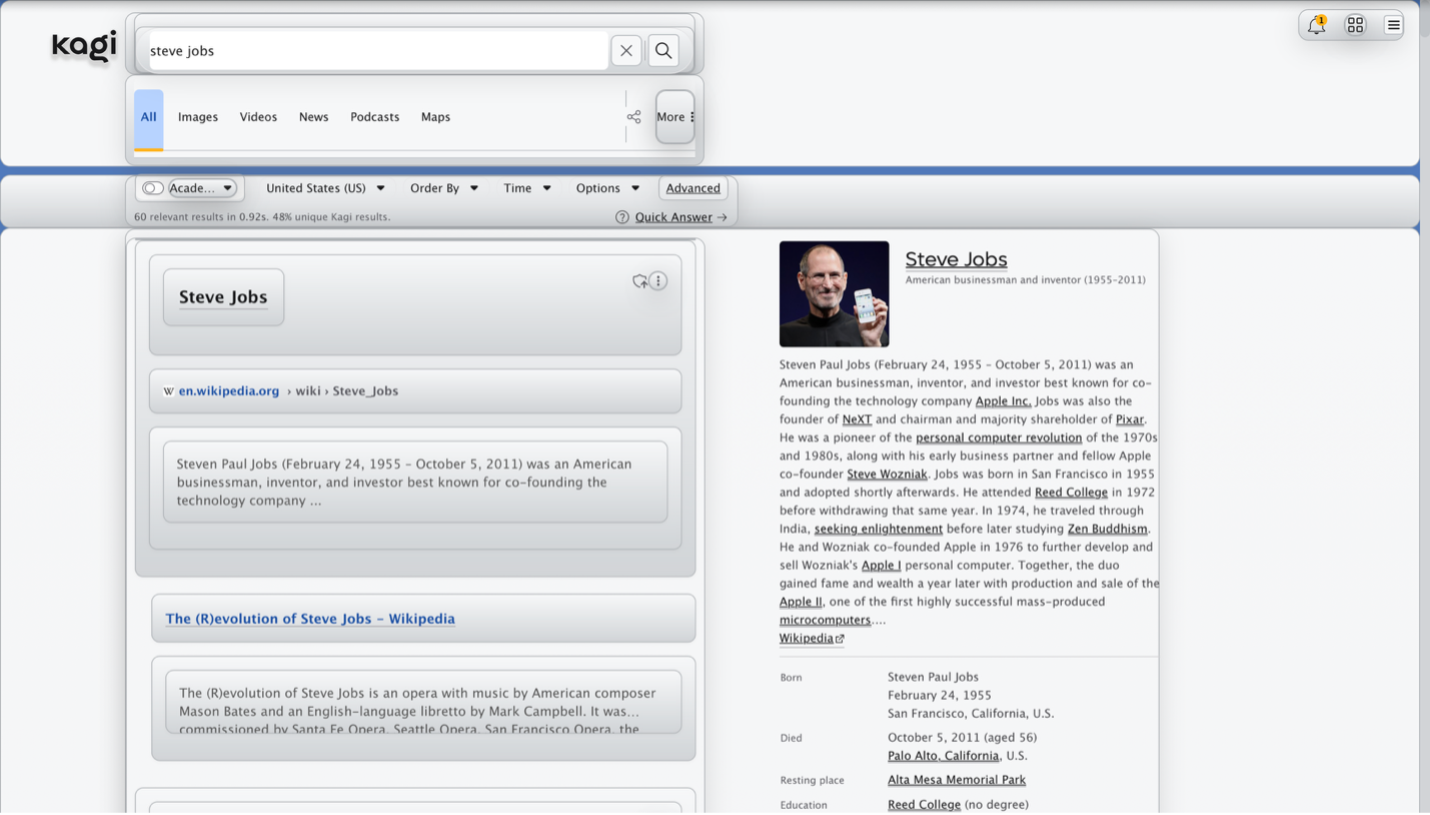Screen dimensions: 1430x815
Task: Open notifications via the bell icon
Action: pyautogui.click(x=1316, y=24)
